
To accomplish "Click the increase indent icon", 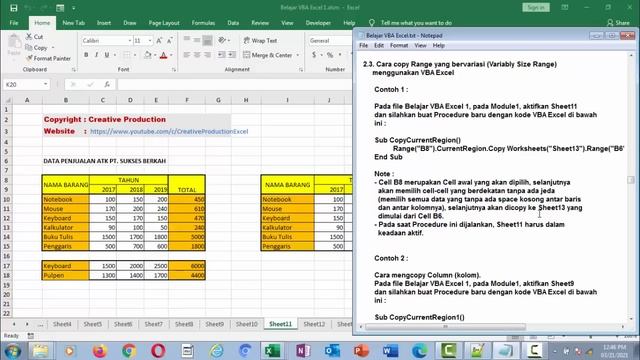I will tap(231, 55).
